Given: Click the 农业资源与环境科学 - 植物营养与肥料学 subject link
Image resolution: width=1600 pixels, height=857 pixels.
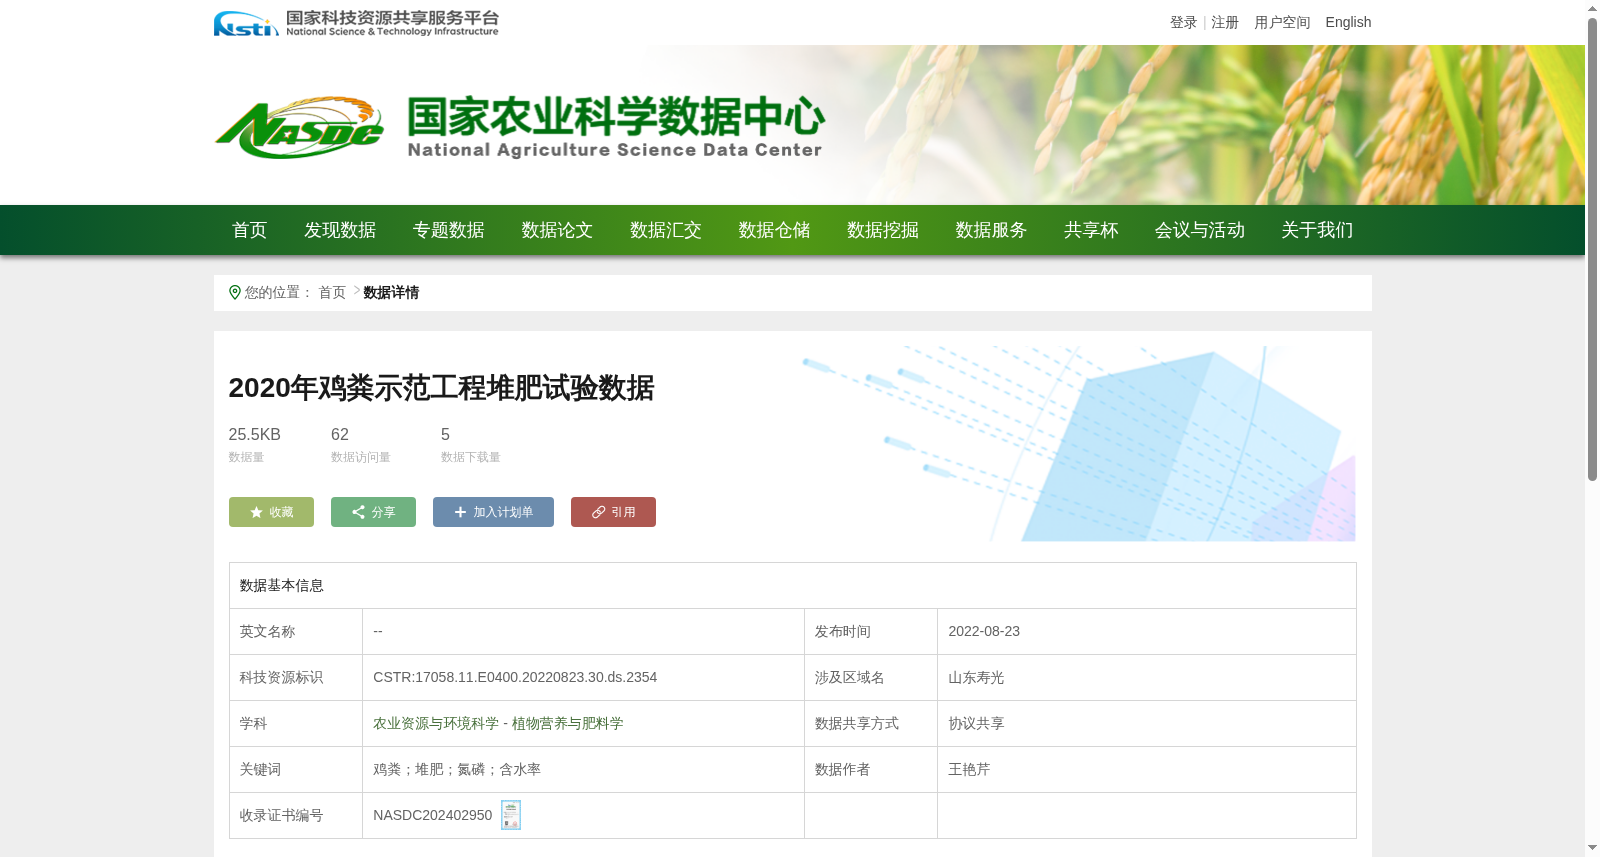Looking at the screenshot, I should 498,723.
